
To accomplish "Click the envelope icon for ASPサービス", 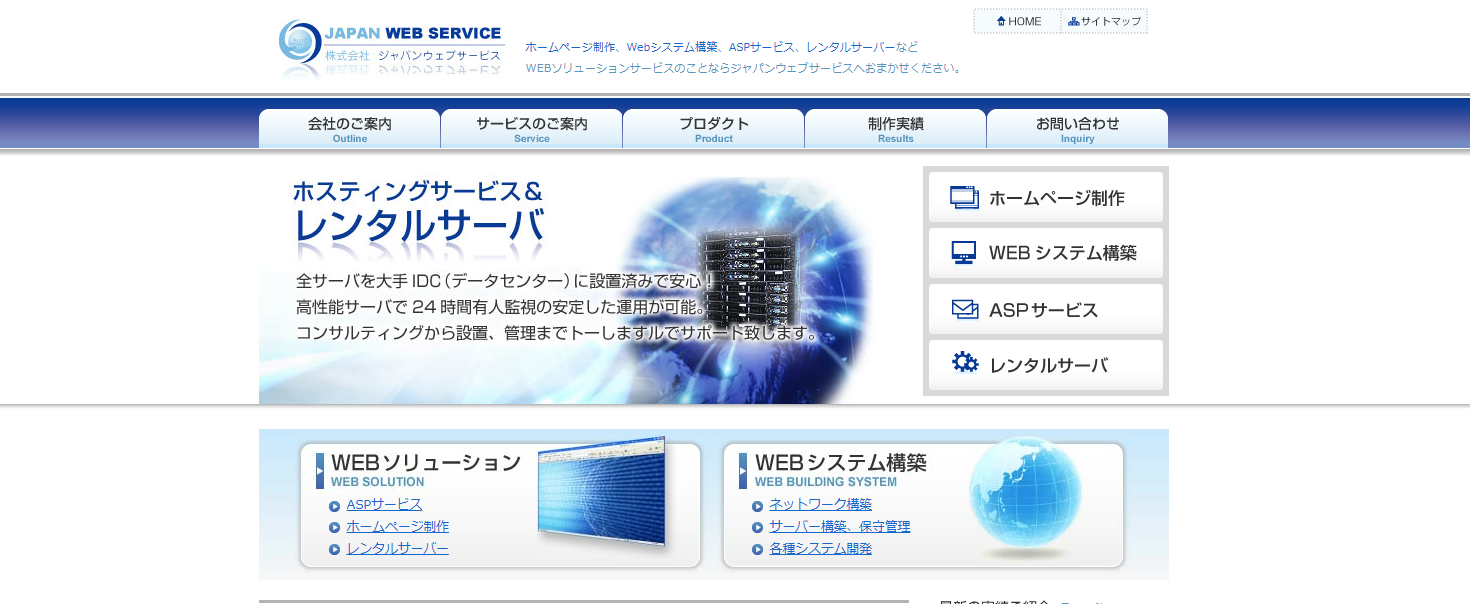I will tap(964, 309).
